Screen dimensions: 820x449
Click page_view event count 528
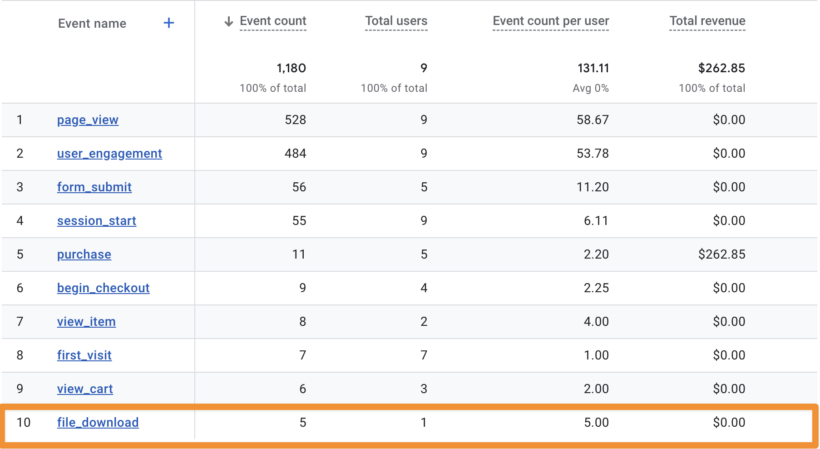[x=295, y=120]
